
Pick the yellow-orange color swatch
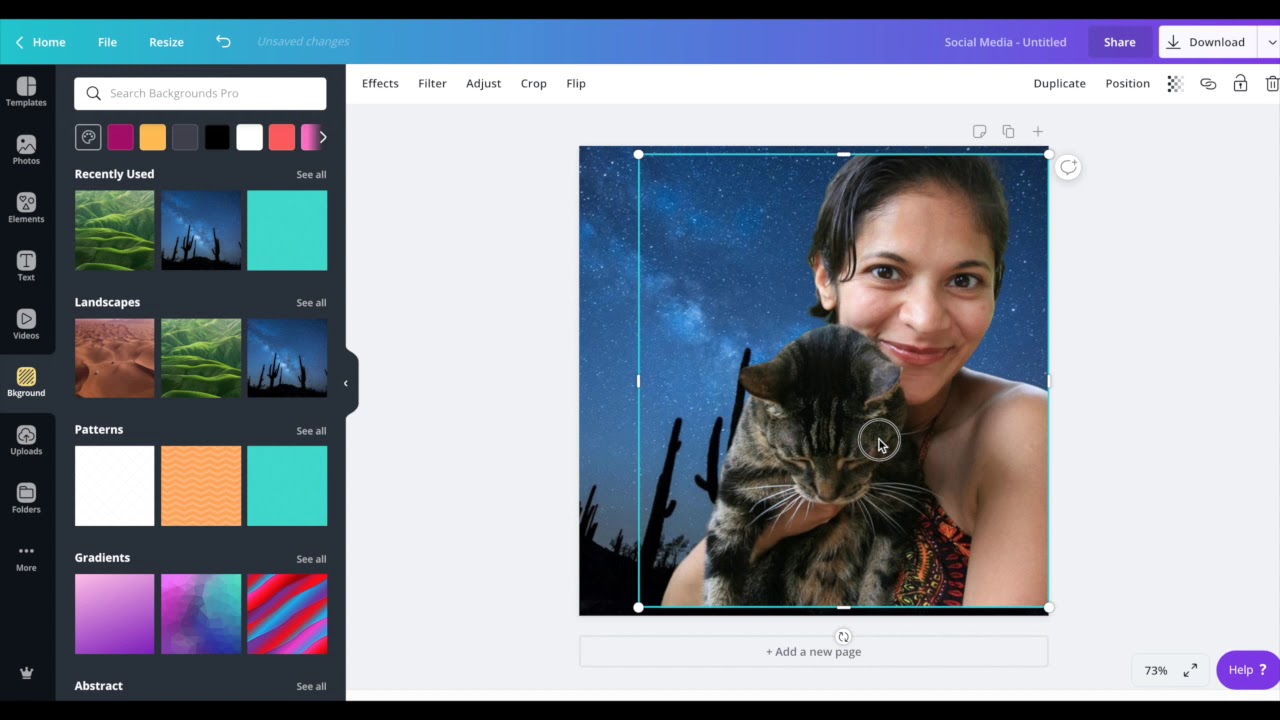pos(152,137)
